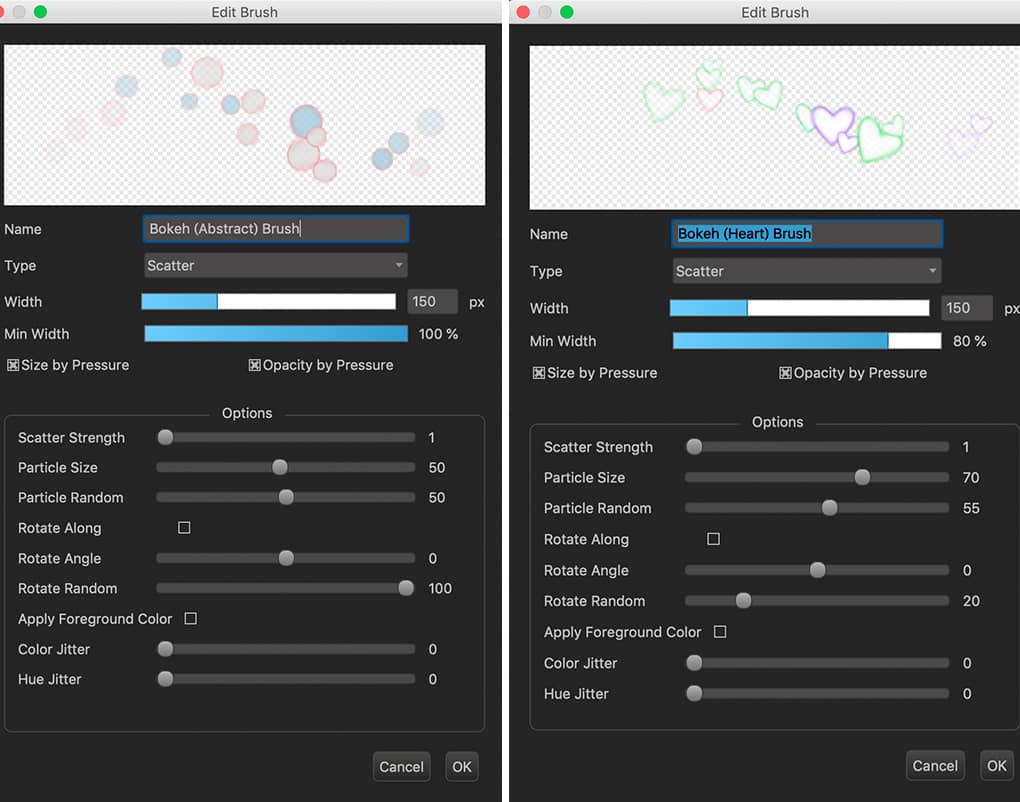This screenshot has height=802, width=1020.
Task: Open Type dropdown in Abstract brush window
Action: [276, 265]
